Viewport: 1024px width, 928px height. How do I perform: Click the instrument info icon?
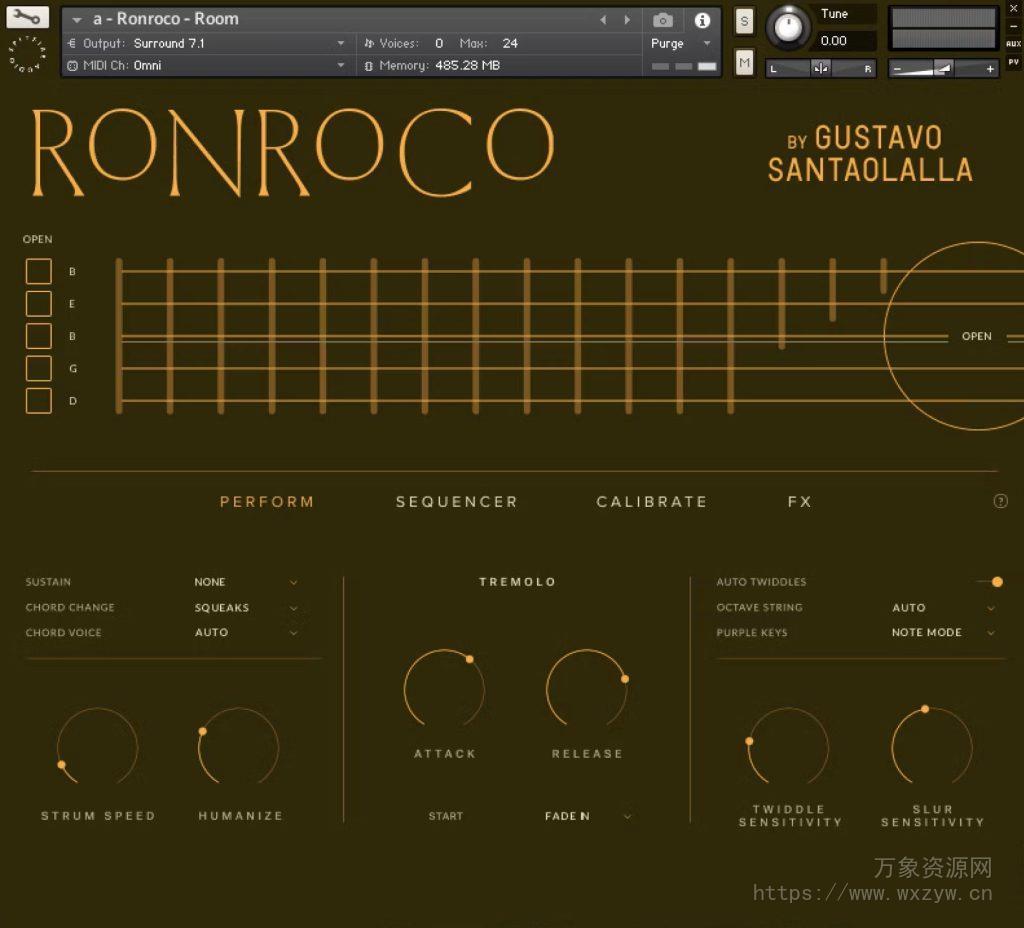tap(702, 18)
